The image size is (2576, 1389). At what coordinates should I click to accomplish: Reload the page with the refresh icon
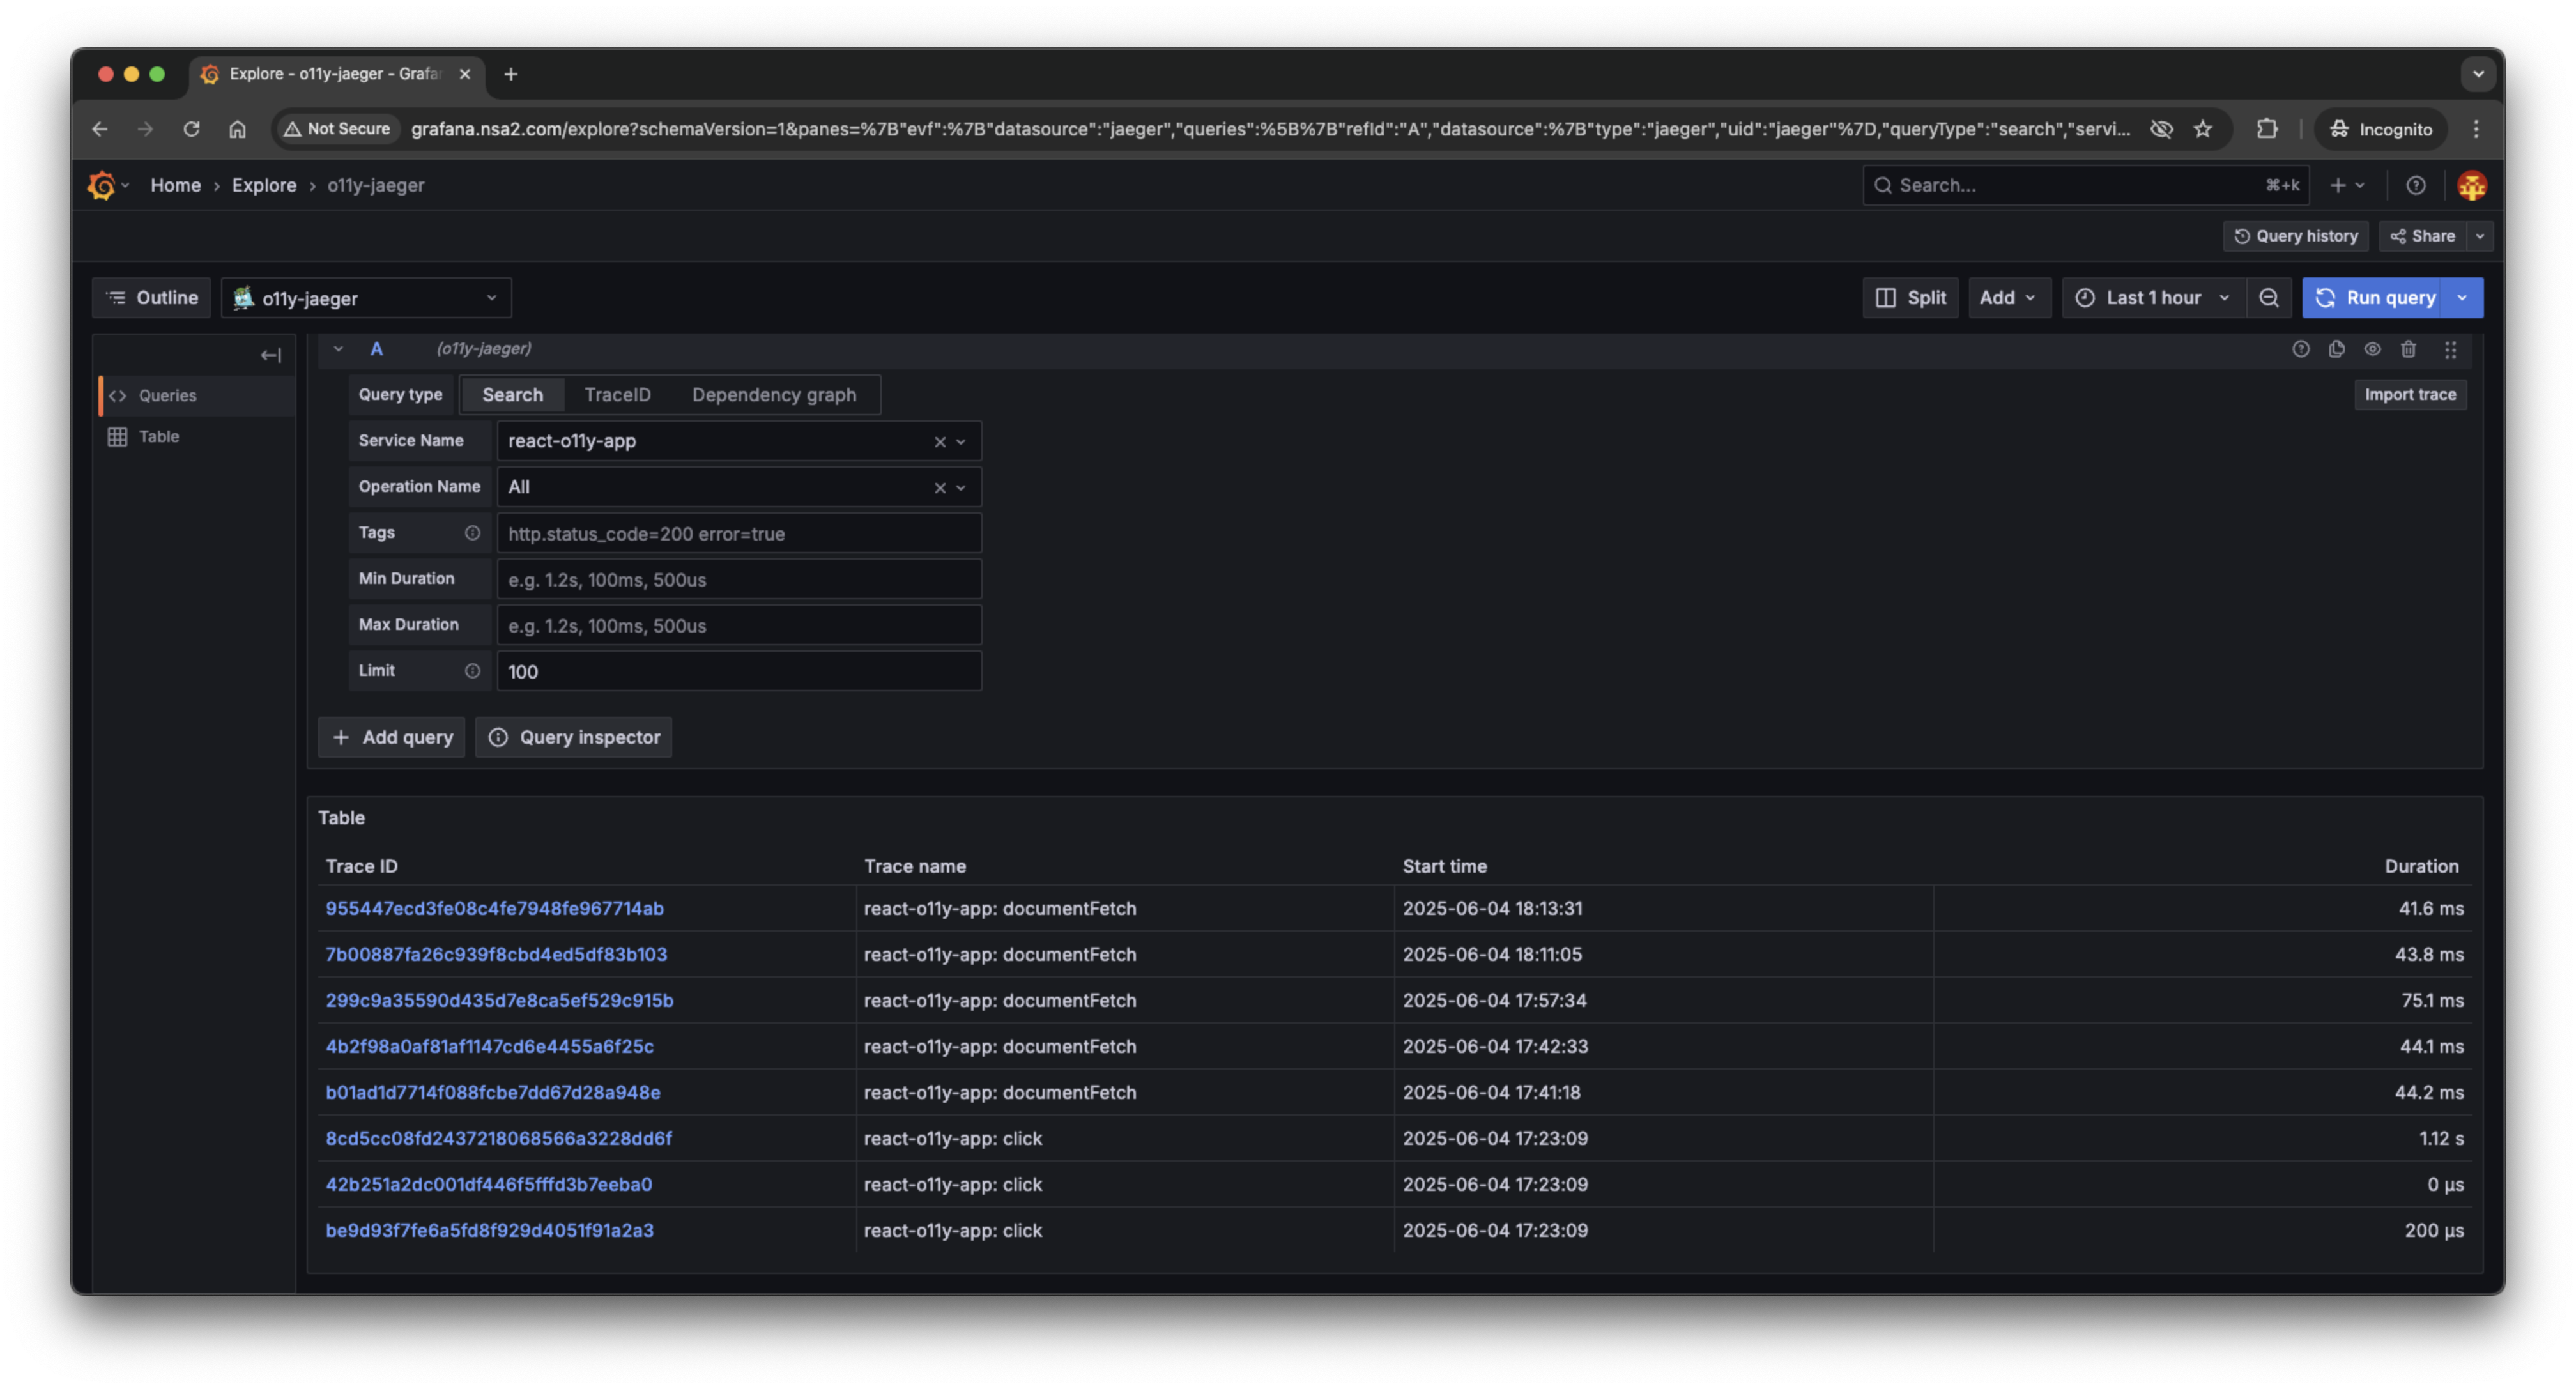tap(191, 129)
